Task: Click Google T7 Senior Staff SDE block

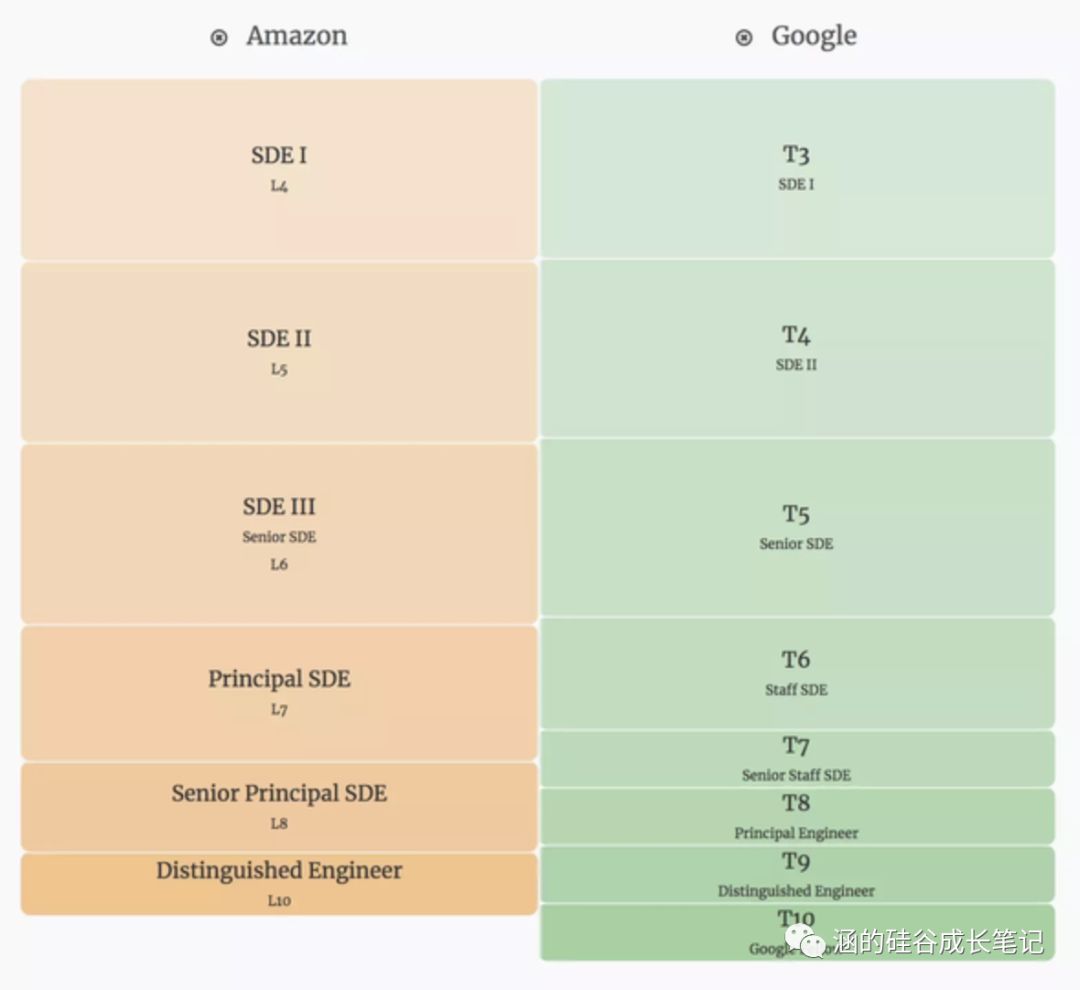Action: pyautogui.click(x=797, y=759)
